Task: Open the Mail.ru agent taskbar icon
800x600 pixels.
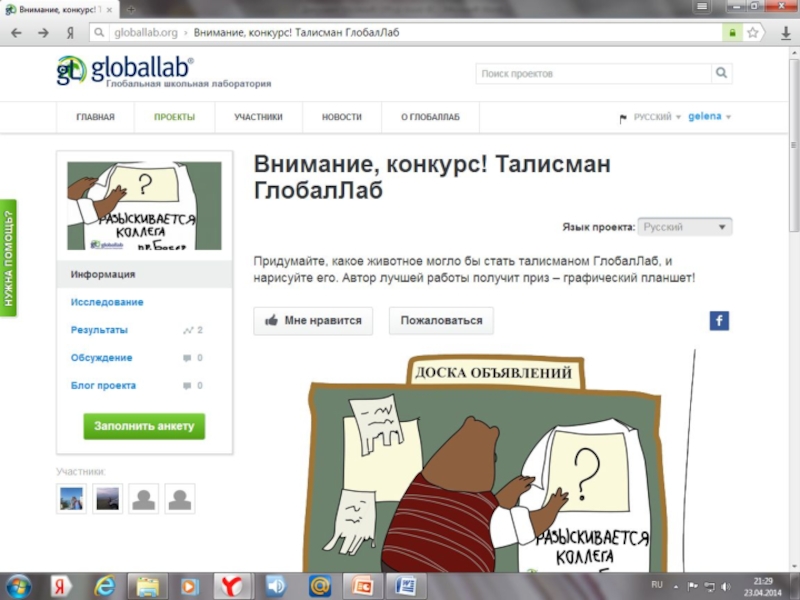Action: coord(320,587)
